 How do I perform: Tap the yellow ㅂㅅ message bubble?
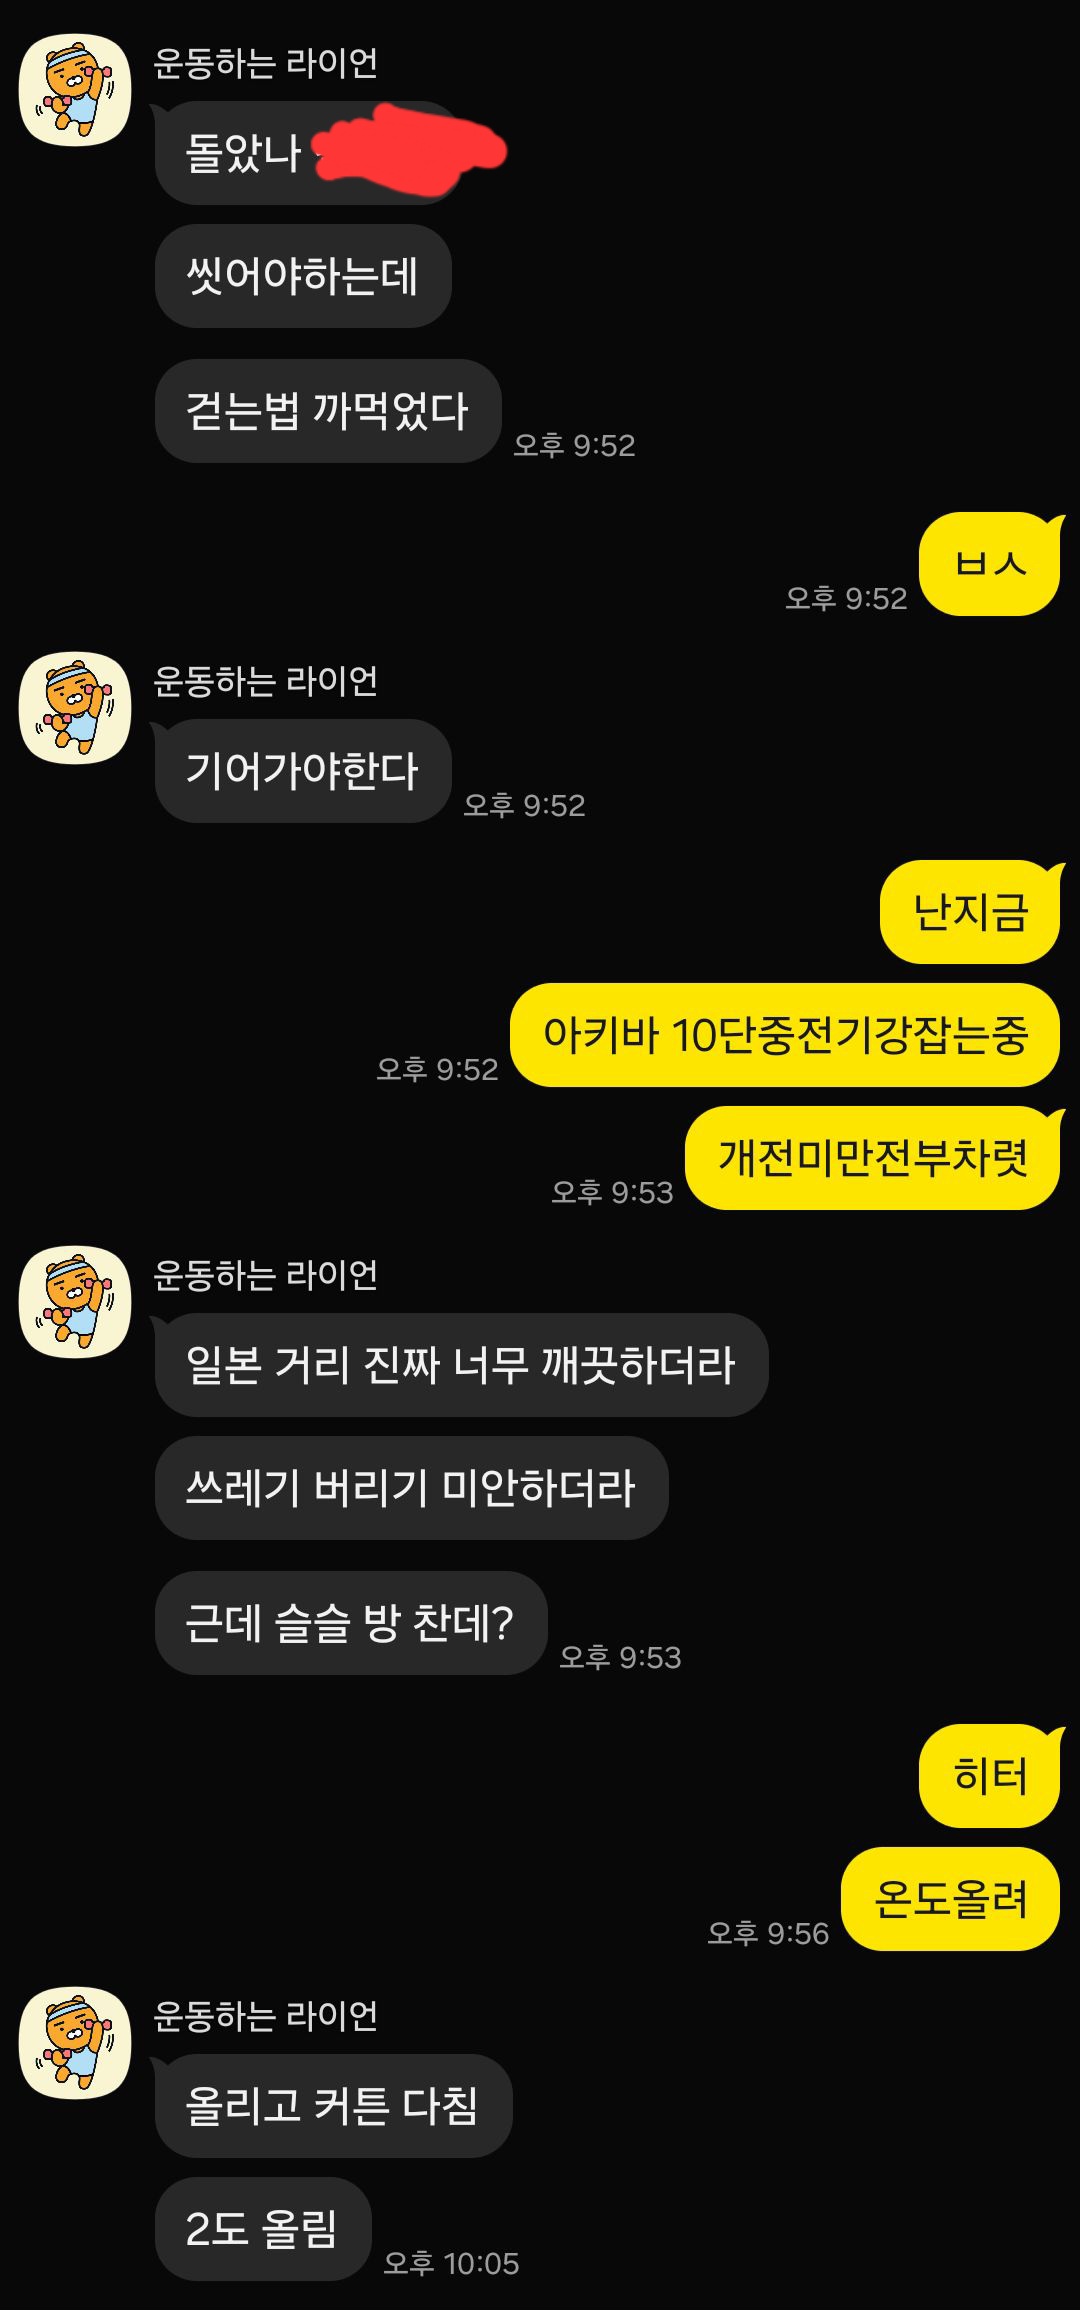[x=990, y=564]
